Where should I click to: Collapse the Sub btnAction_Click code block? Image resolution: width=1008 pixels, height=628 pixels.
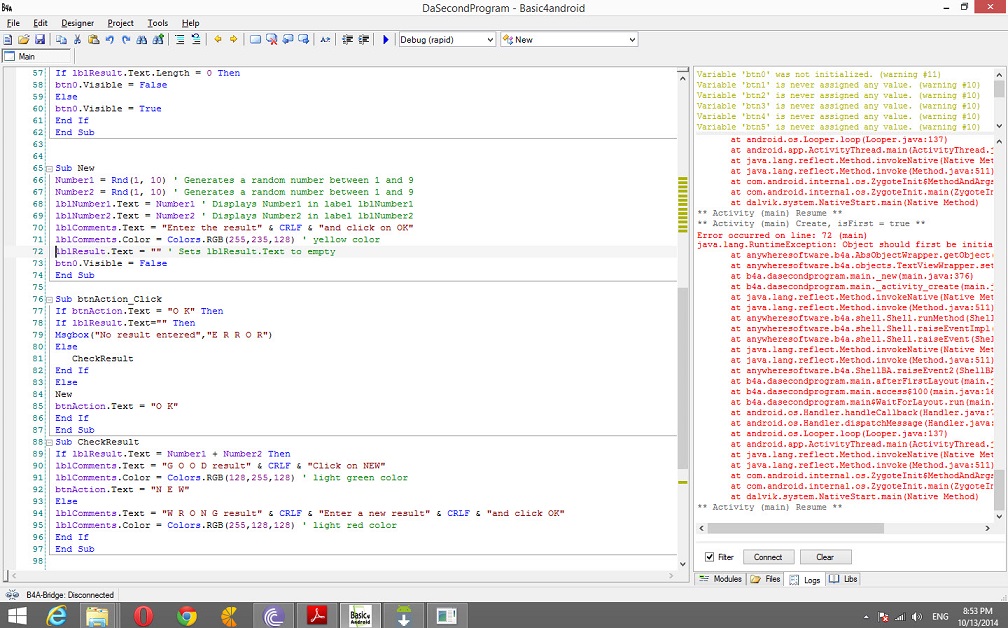point(50,299)
